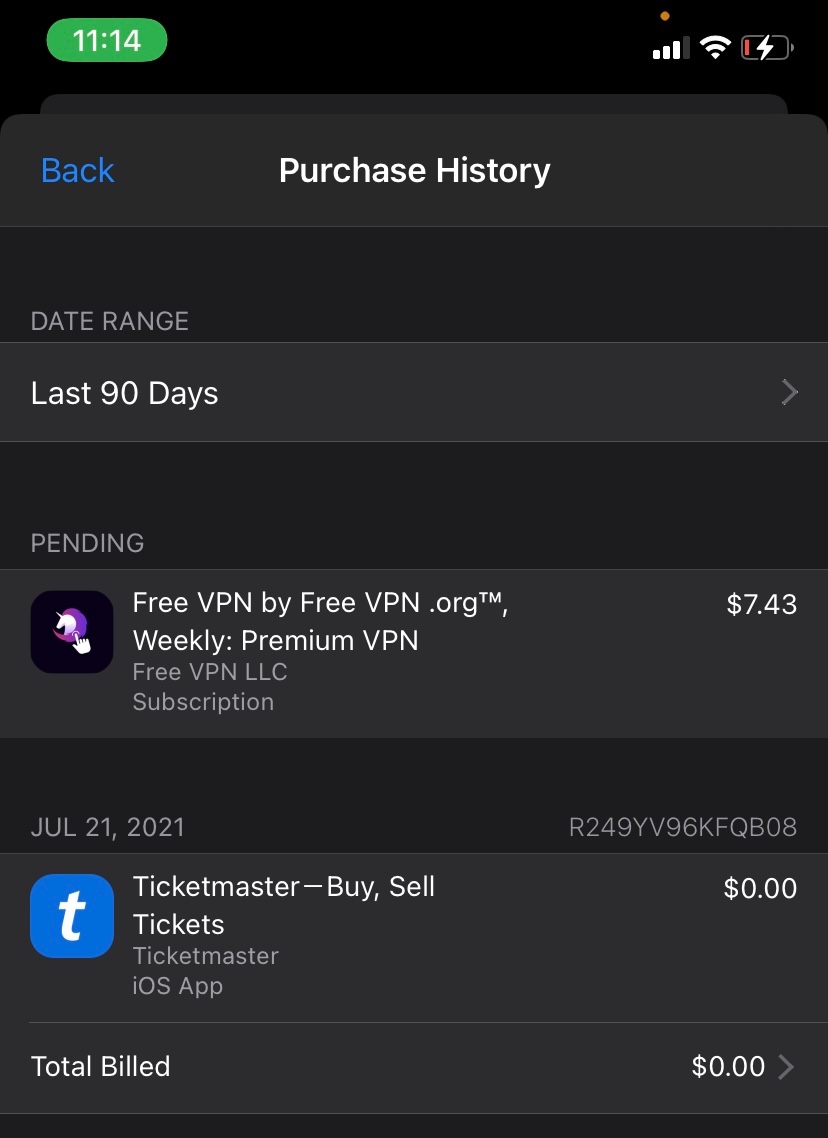Tap the order ID R249YV96KFQB08

pos(682,827)
